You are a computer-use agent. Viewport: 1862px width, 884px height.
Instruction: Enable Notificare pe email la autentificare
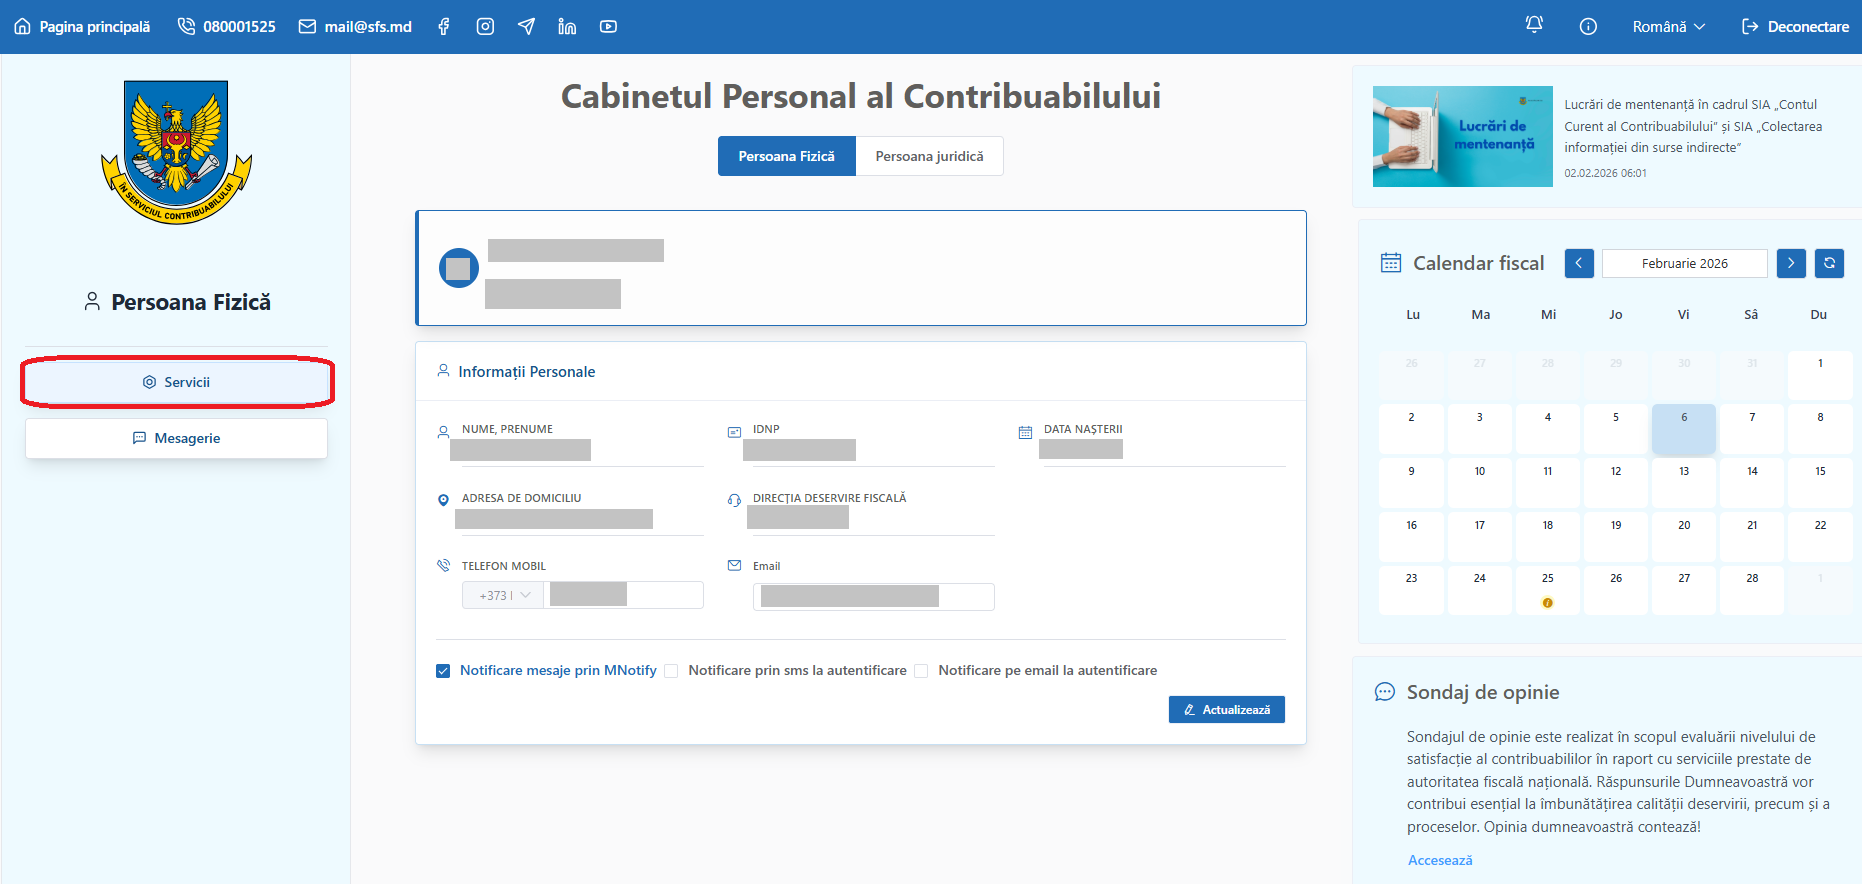[x=921, y=671]
